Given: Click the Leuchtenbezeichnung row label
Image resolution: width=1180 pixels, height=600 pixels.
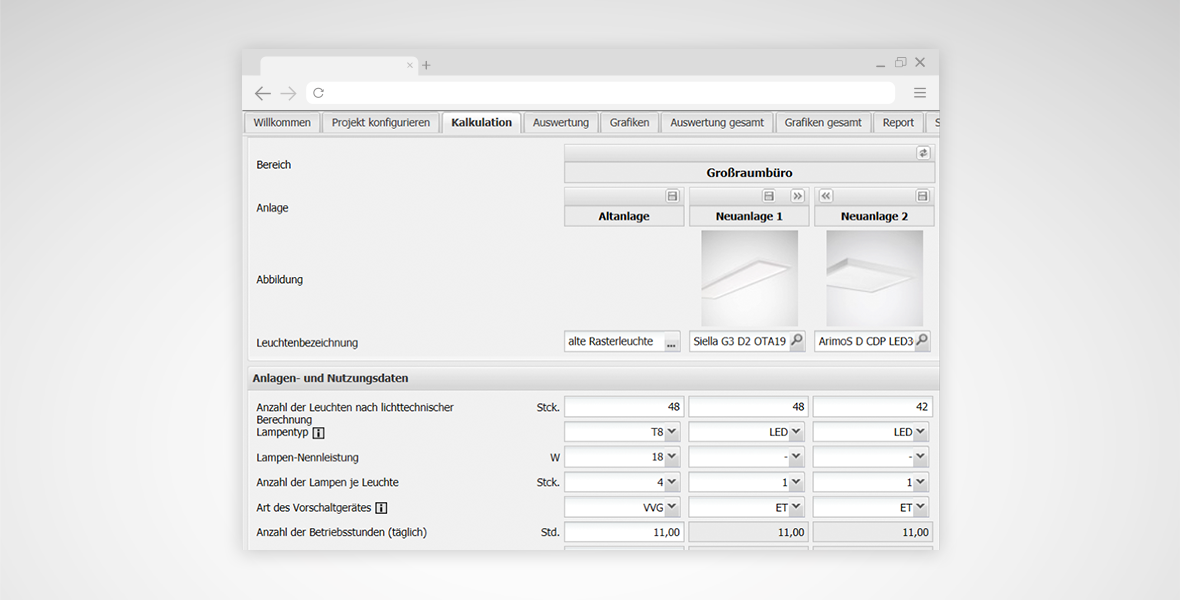Looking at the screenshot, I should click(x=307, y=343).
